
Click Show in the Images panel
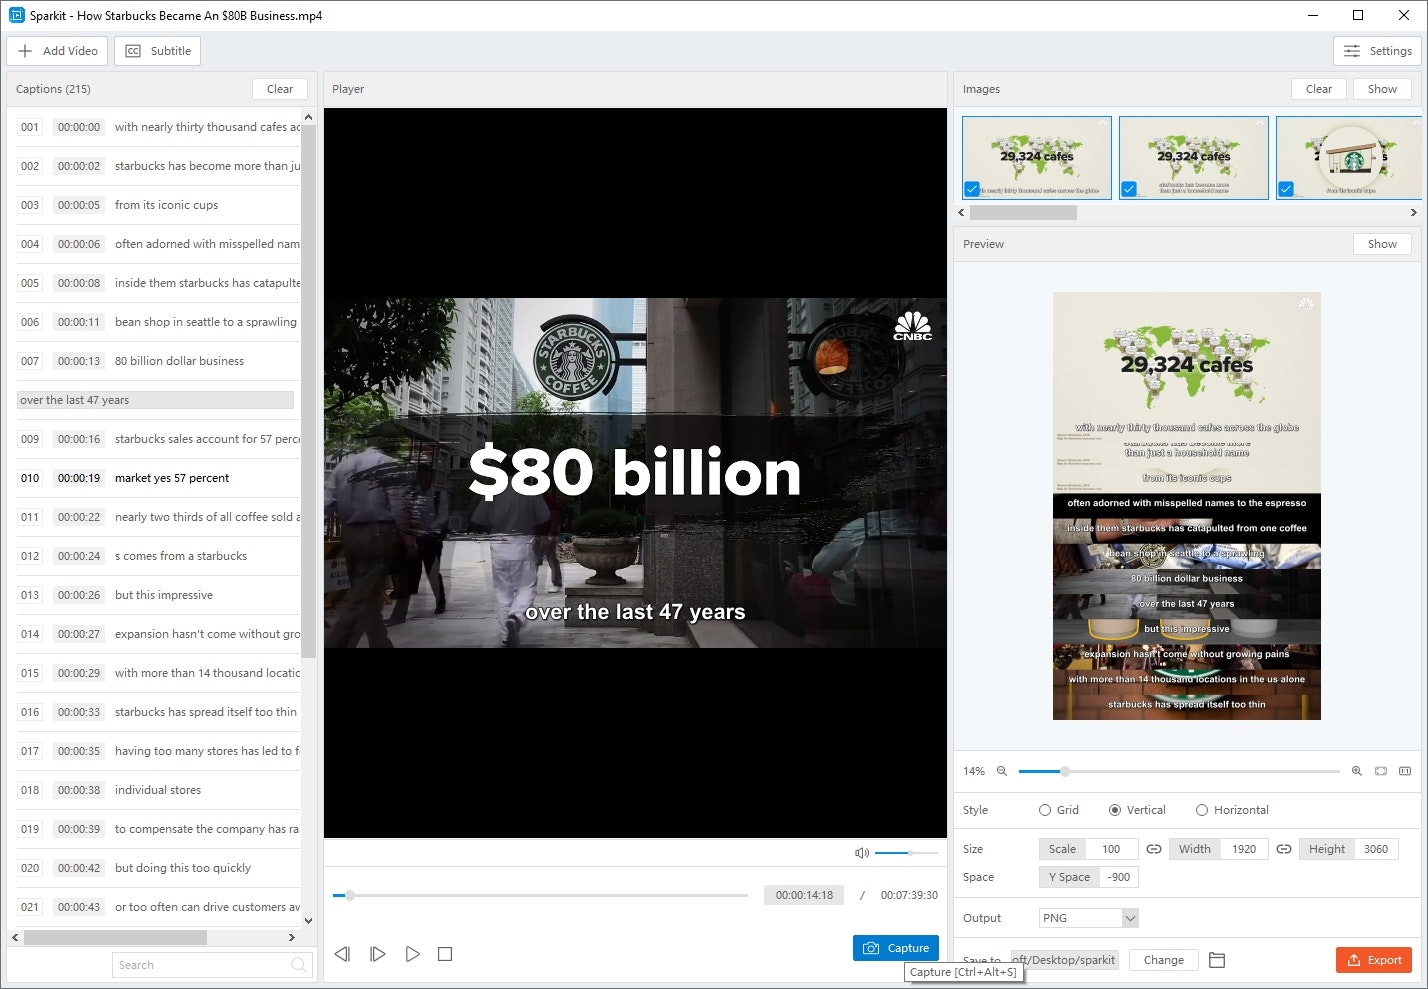coord(1382,89)
